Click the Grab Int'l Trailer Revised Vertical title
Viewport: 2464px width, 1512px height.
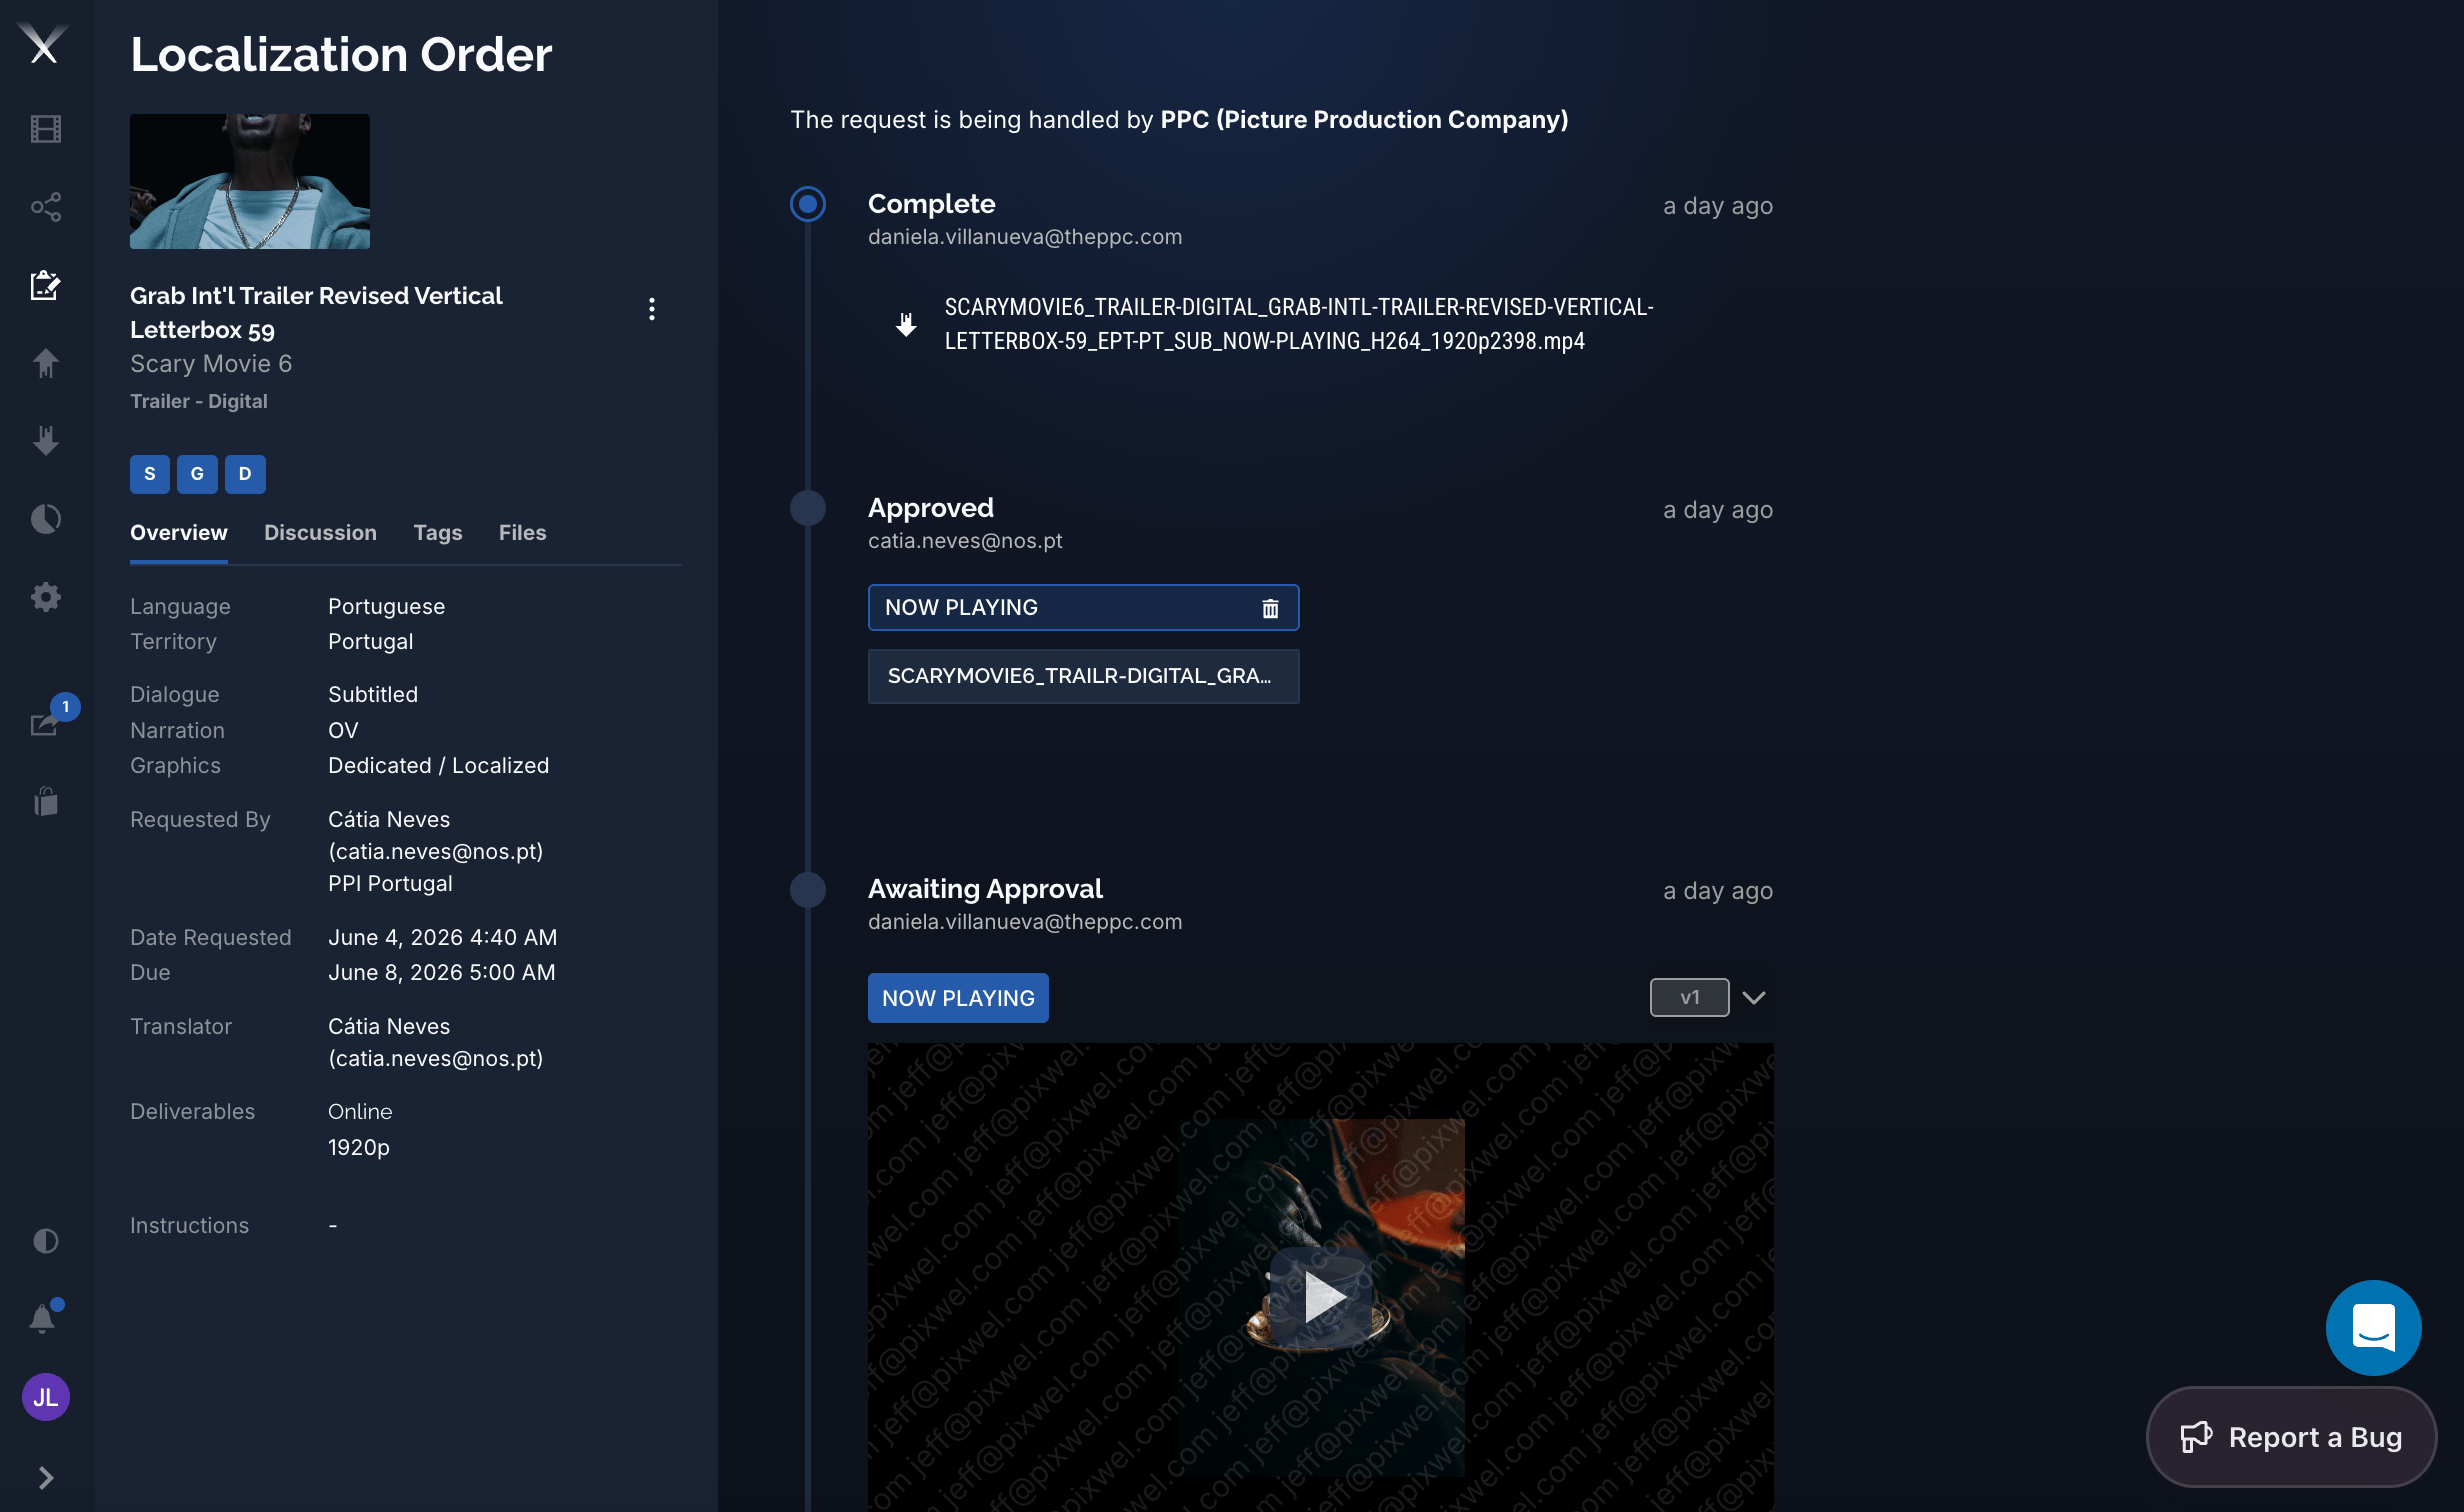(316, 312)
